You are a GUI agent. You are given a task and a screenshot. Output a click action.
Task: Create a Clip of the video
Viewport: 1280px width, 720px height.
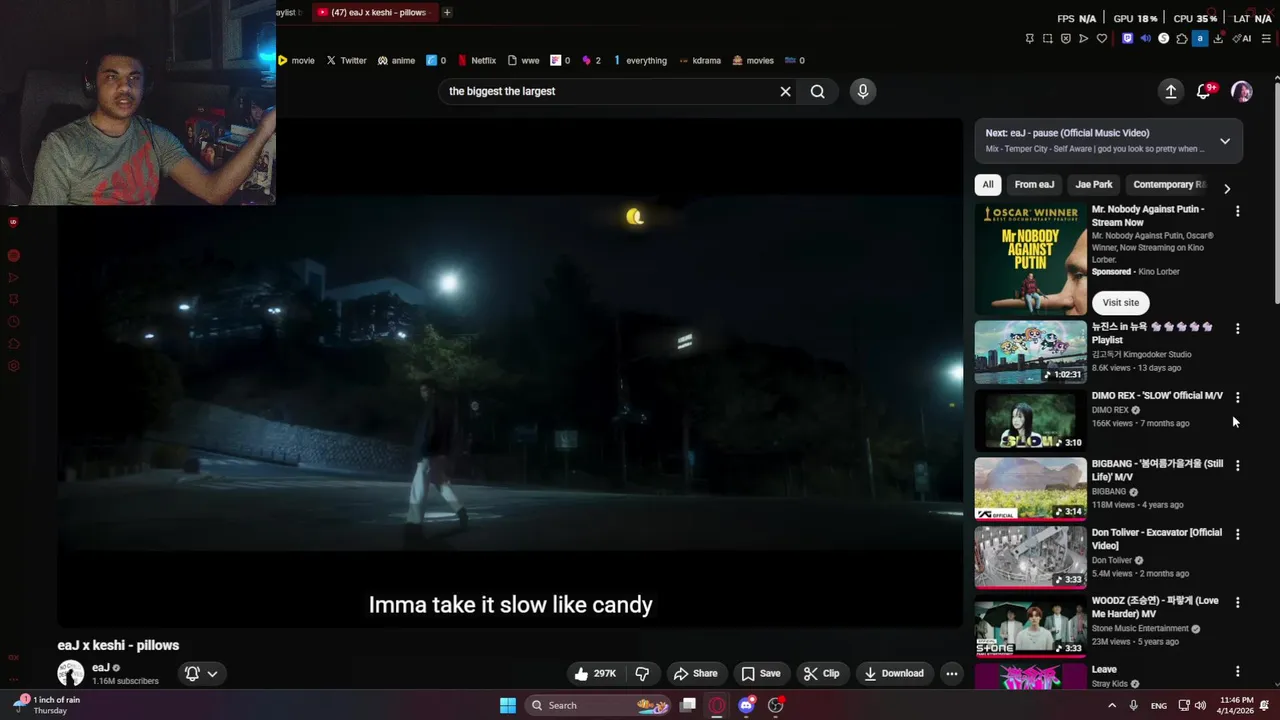point(821,674)
